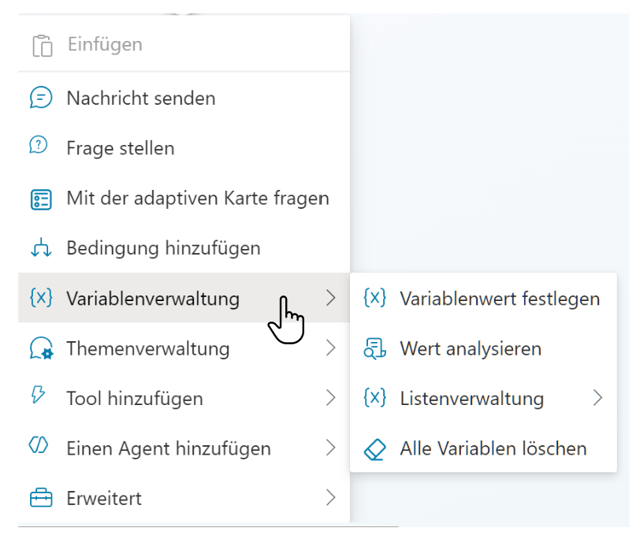Image resolution: width=640 pixels, height=539 pixels.
Task: Click the Einfügen clipboard icon
Action: (42, 46)
